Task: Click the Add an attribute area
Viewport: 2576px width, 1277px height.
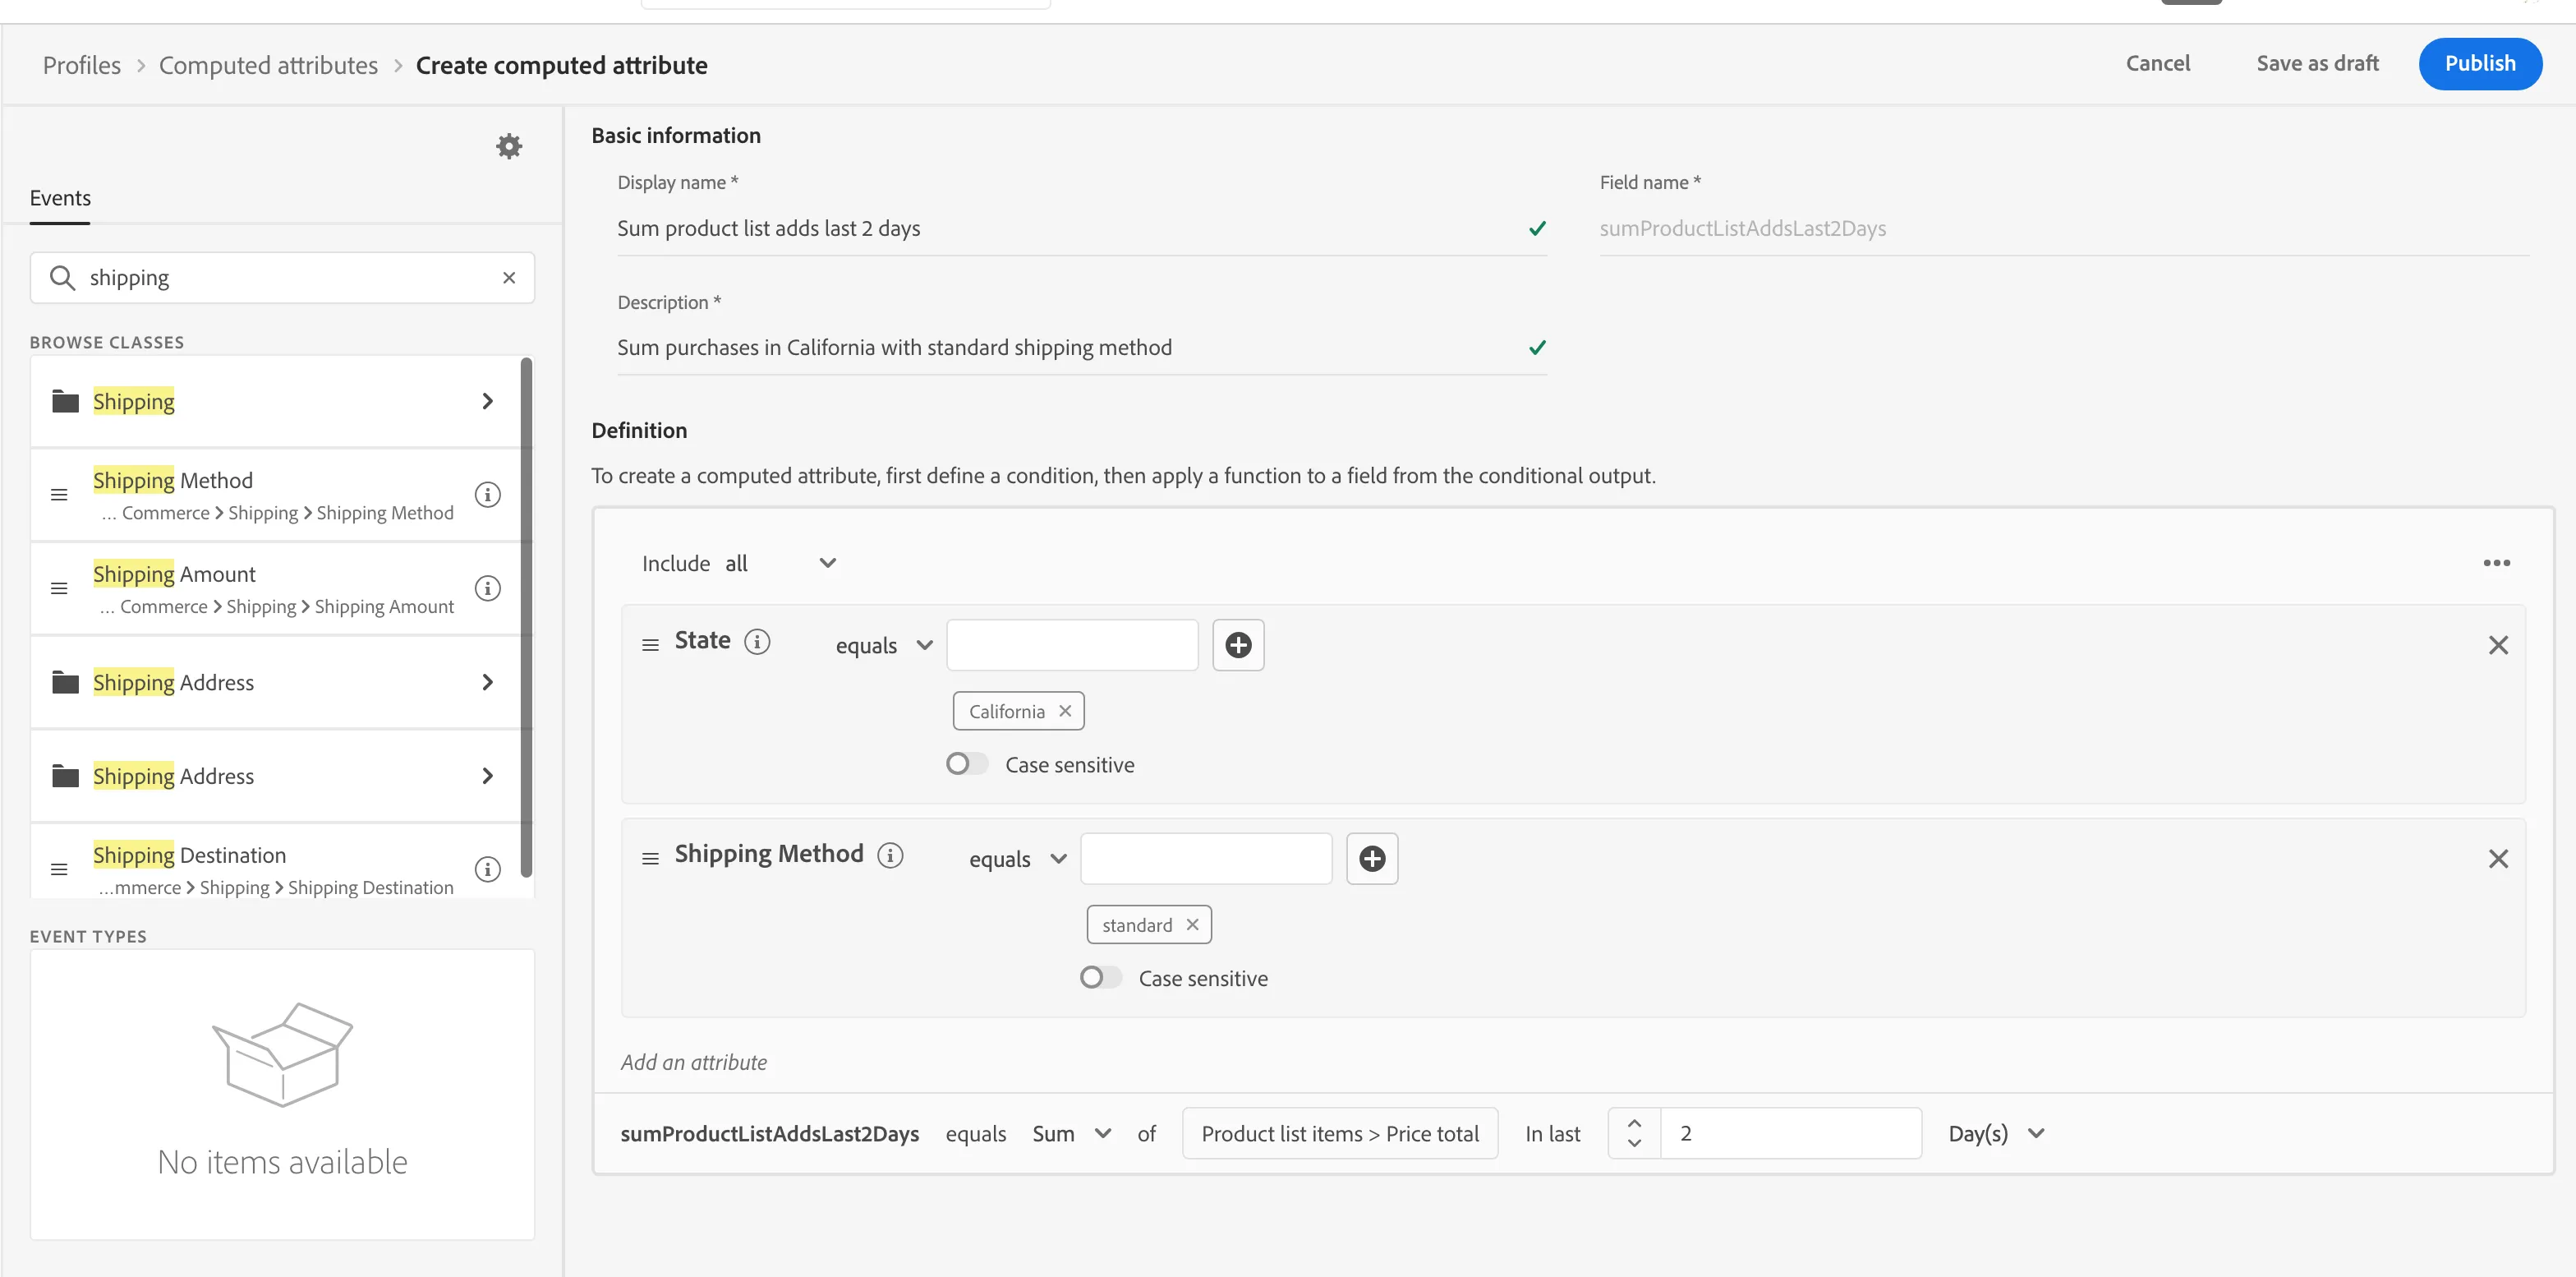Action: 694,1062
